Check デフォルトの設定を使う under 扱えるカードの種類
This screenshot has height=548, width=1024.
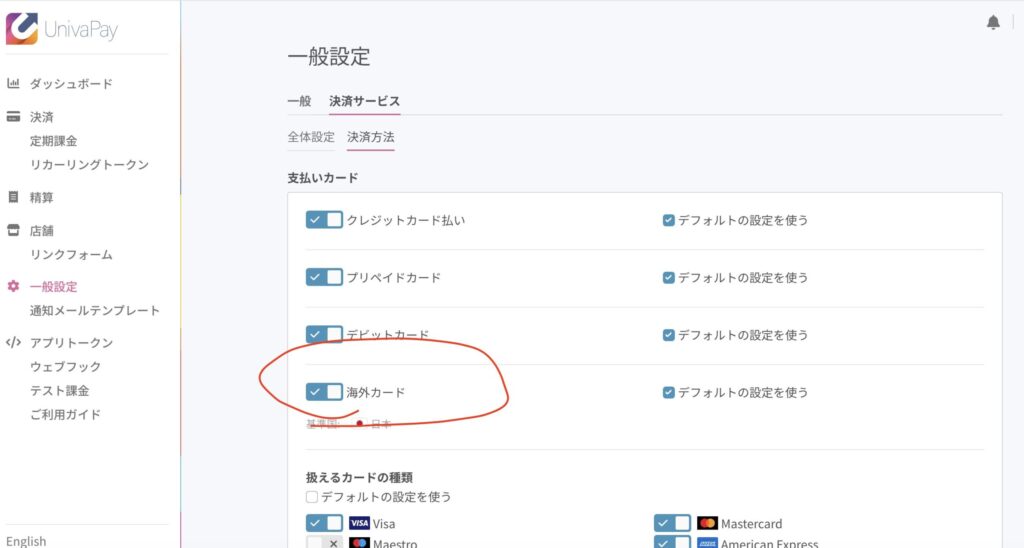tap(313, 496)
